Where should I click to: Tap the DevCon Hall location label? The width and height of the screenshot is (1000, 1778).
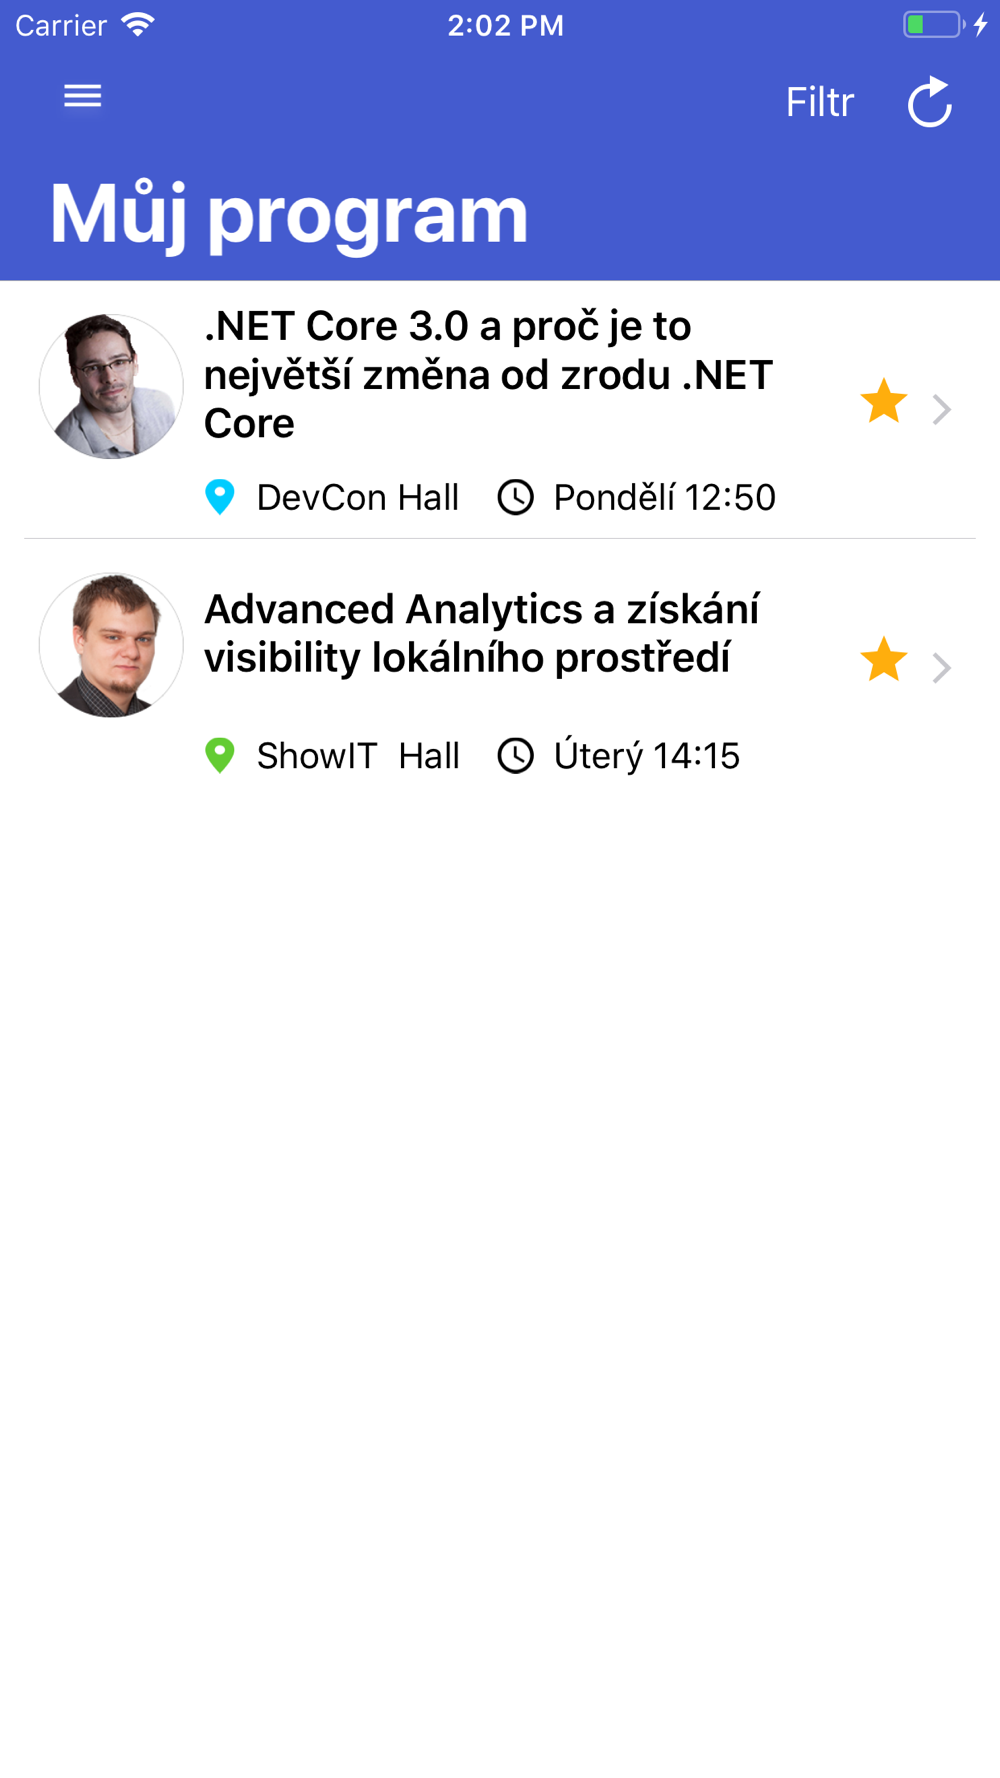[x=358, y=497]
